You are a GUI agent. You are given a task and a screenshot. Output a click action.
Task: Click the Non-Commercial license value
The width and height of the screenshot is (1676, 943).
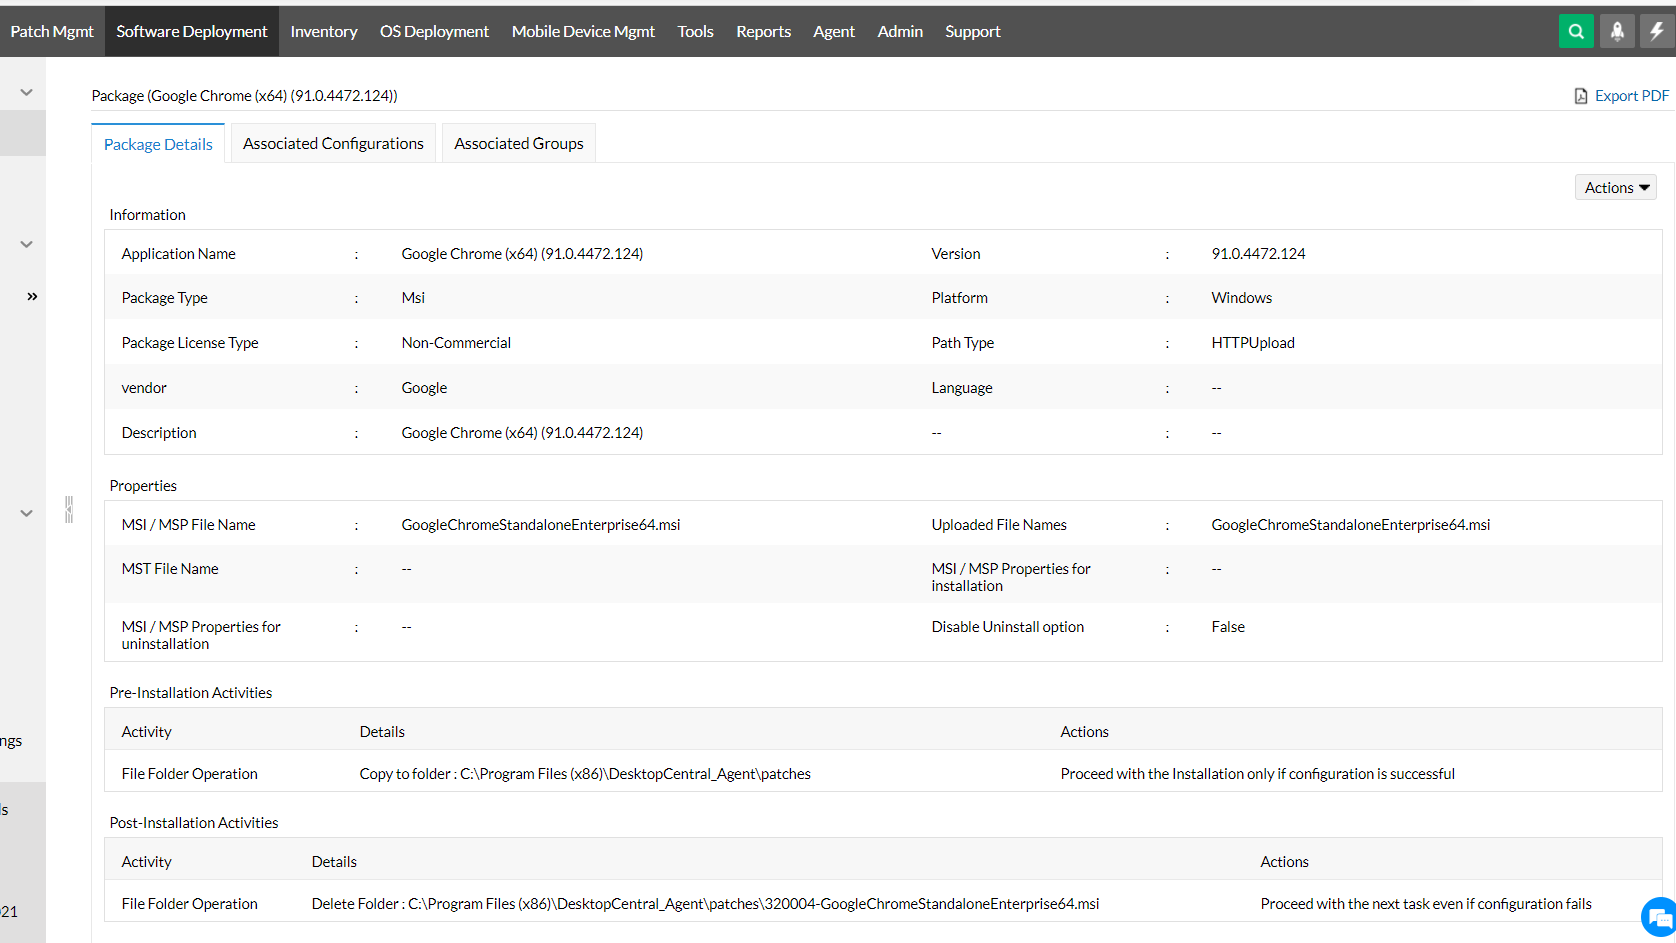click(456, 343)
